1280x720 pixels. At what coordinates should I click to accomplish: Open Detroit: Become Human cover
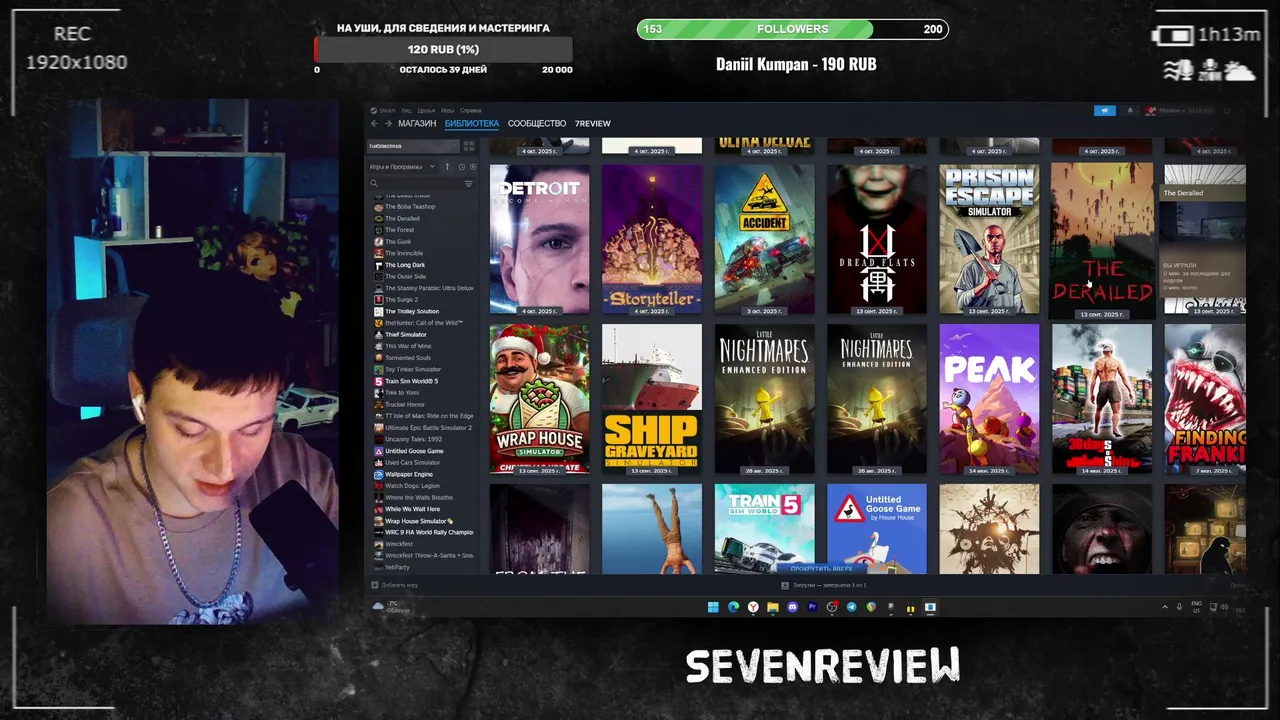click(x=540, y=239)
